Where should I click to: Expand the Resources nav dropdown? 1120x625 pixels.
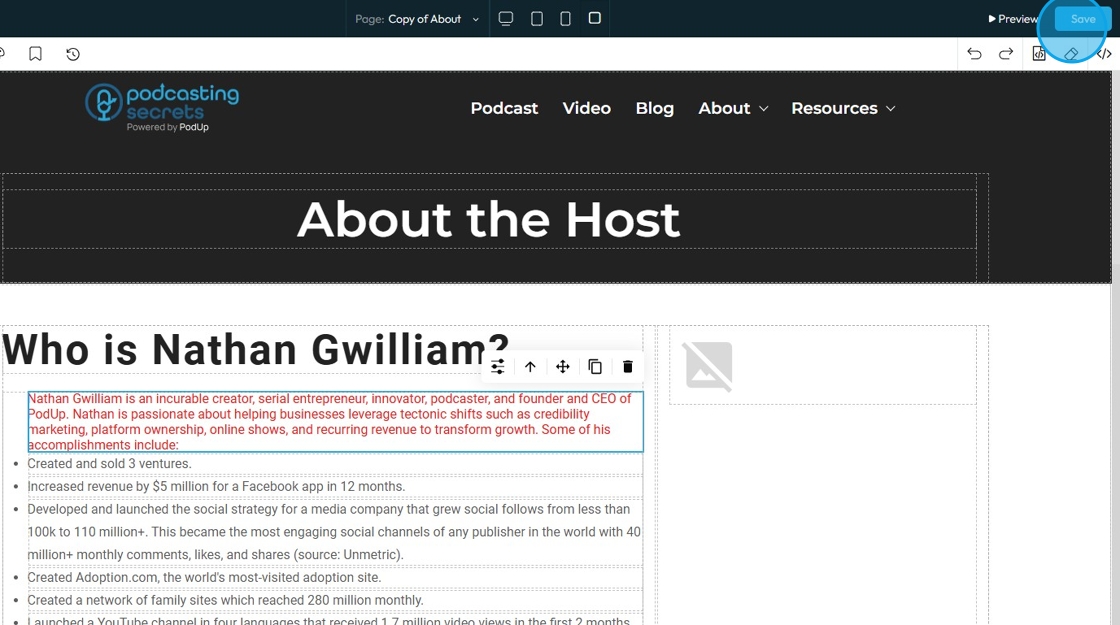pos(843,108)
